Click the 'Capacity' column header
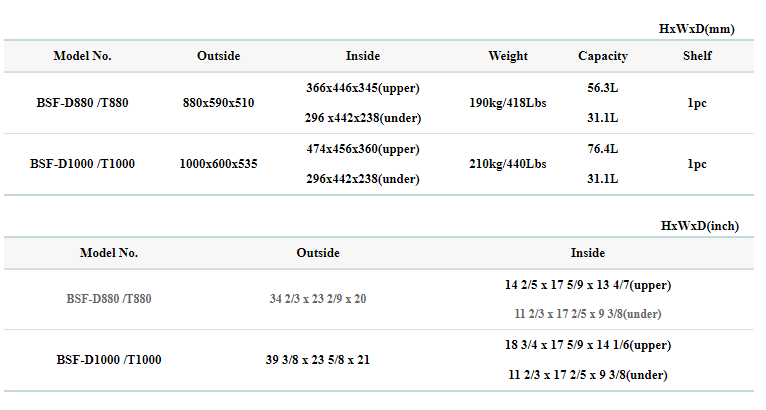Screen dimensions: 766x410 [602, 56]
